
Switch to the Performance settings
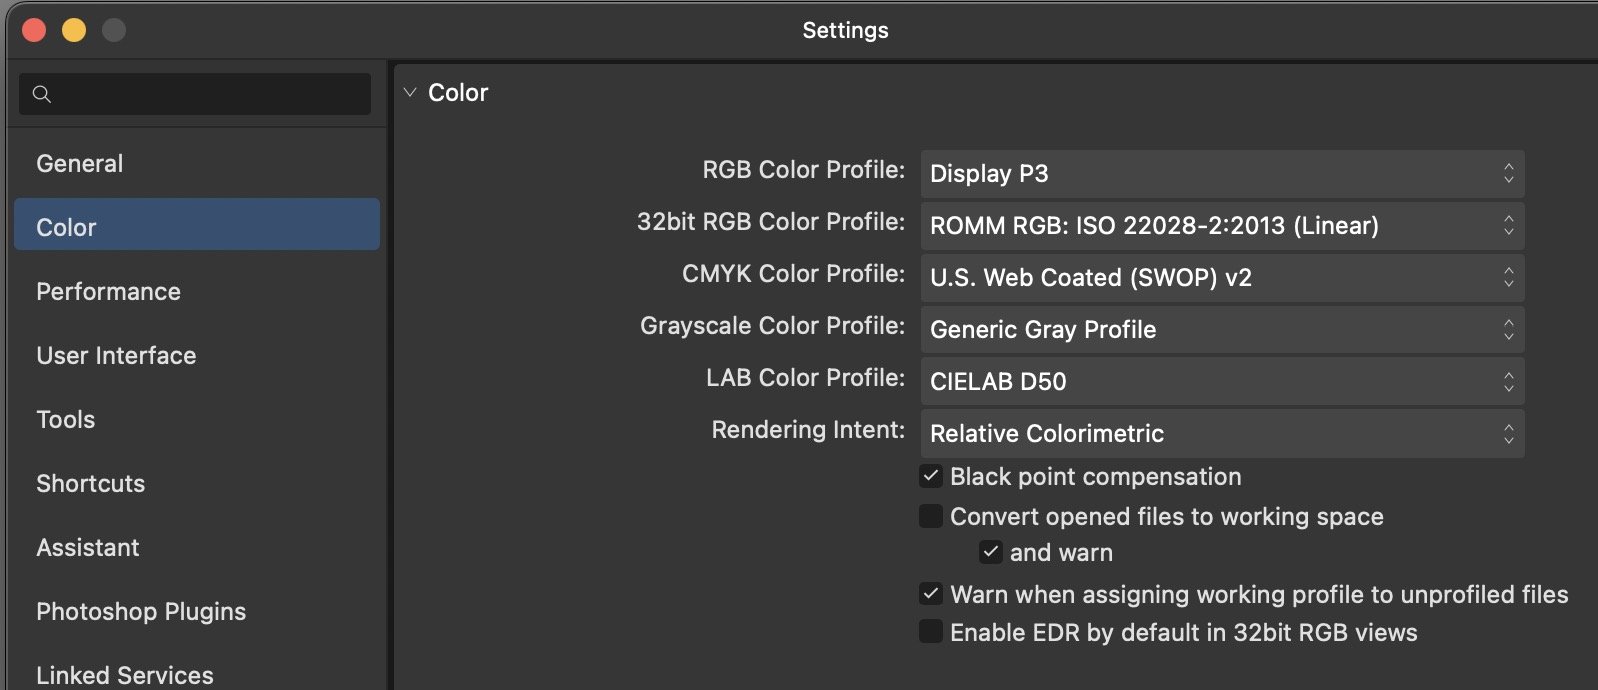pos(108,292)
